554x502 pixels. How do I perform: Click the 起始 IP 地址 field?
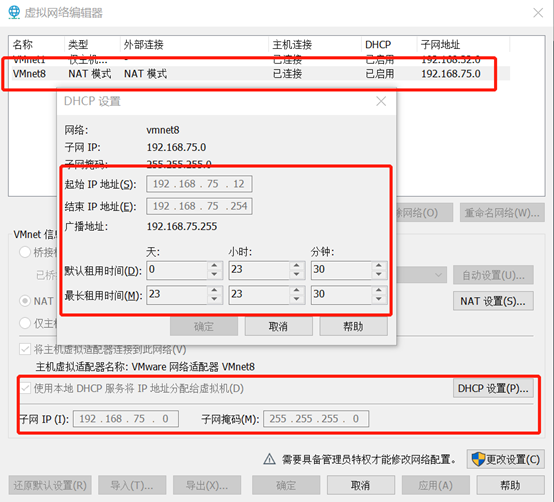199,184
